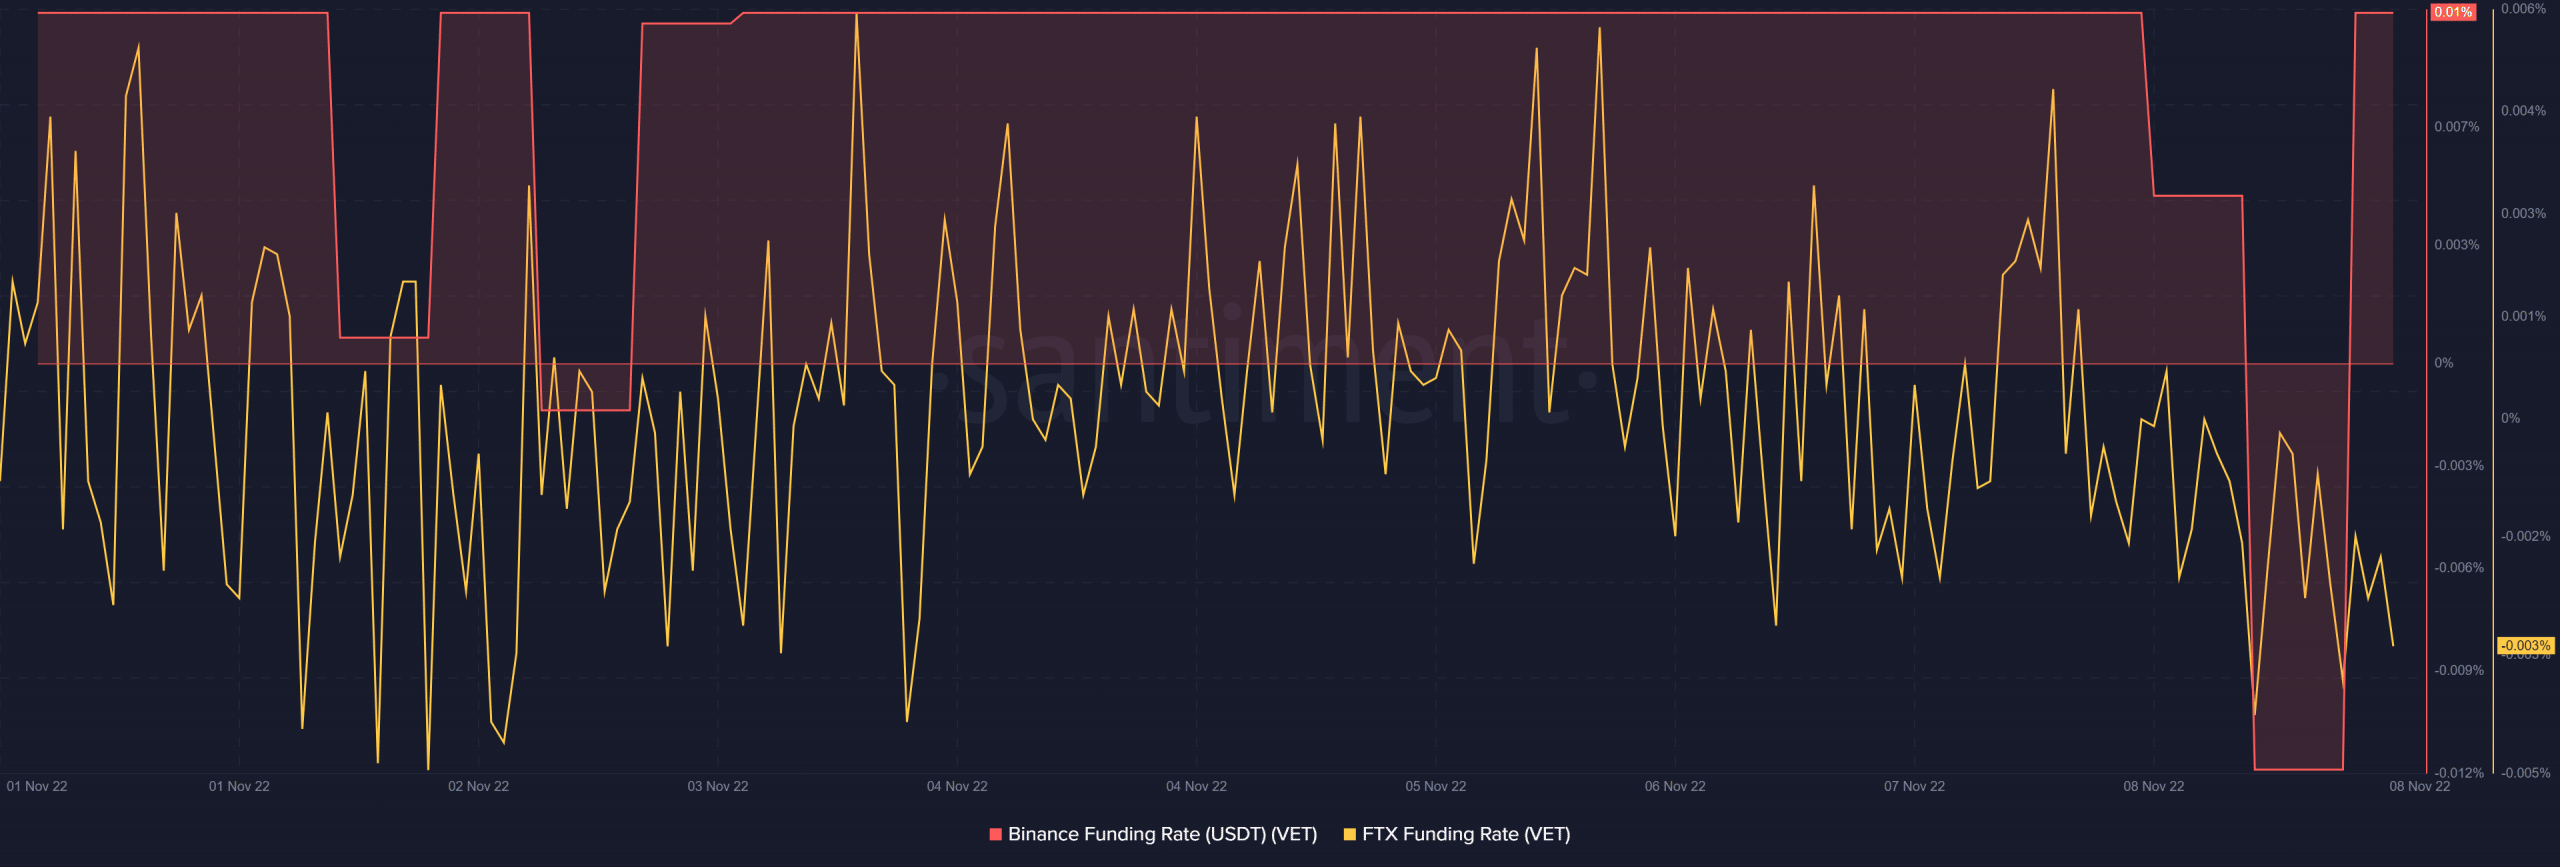Click the 0.004% axis tick label
Viewport: 2560px width, 867px height.
2523,111
